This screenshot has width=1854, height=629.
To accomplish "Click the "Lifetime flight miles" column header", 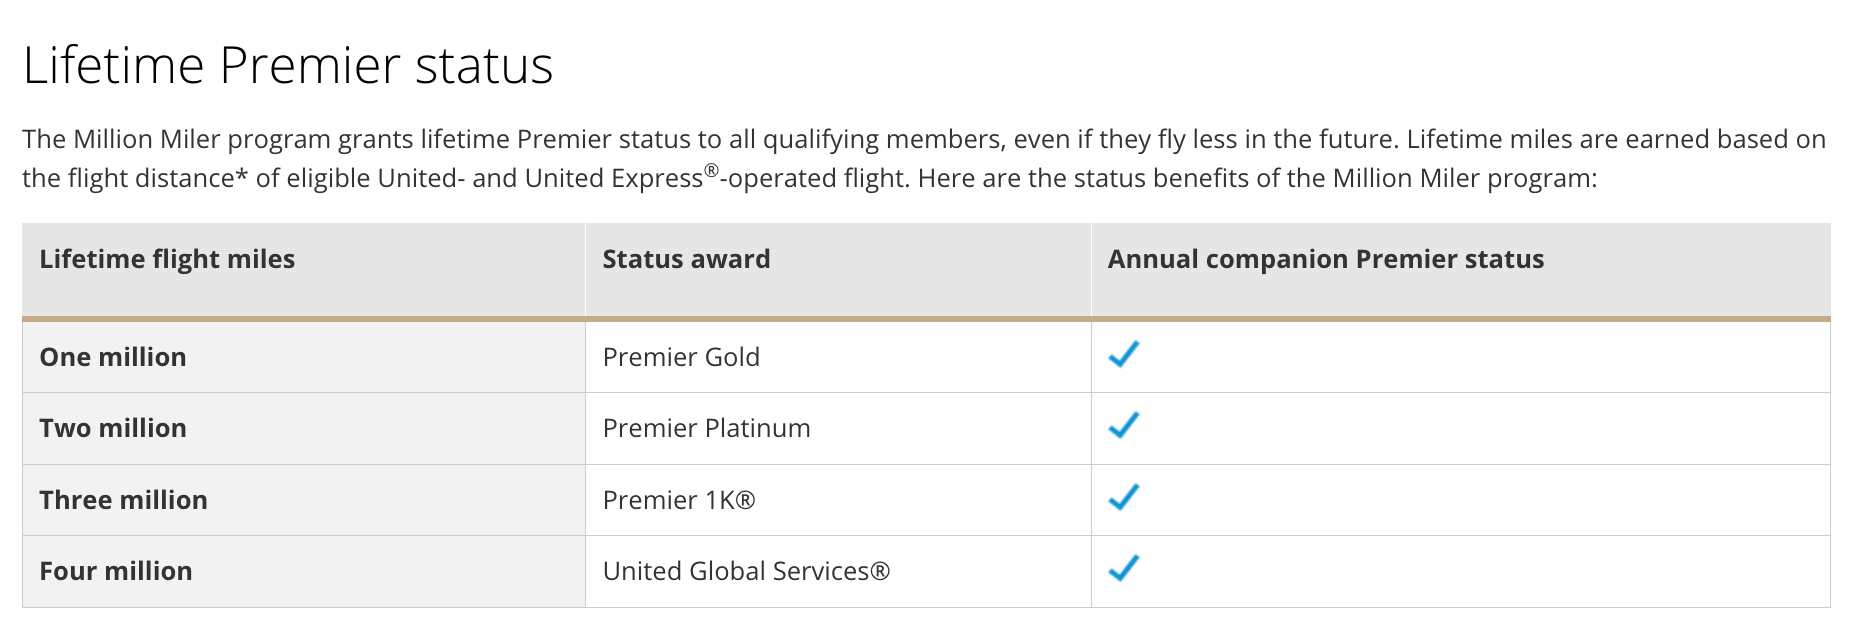I will [x=167, y=259].
